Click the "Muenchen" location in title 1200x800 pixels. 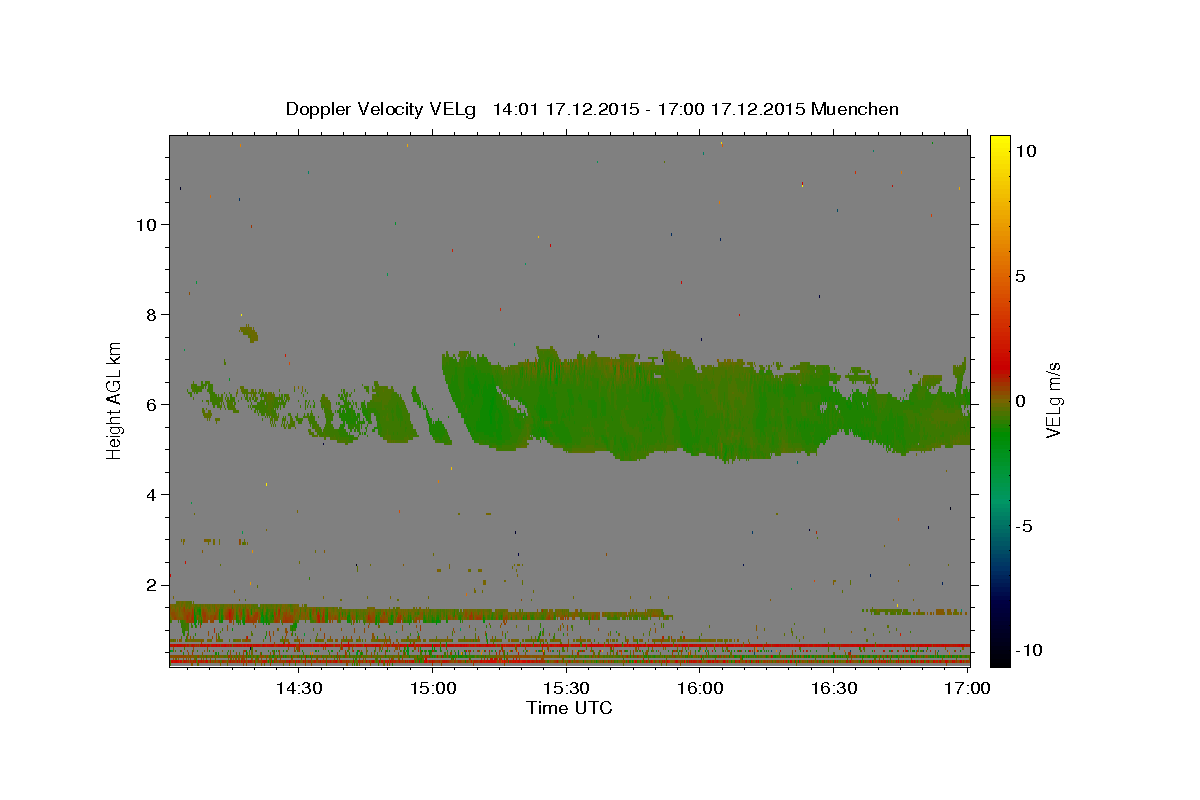(855, 109)
